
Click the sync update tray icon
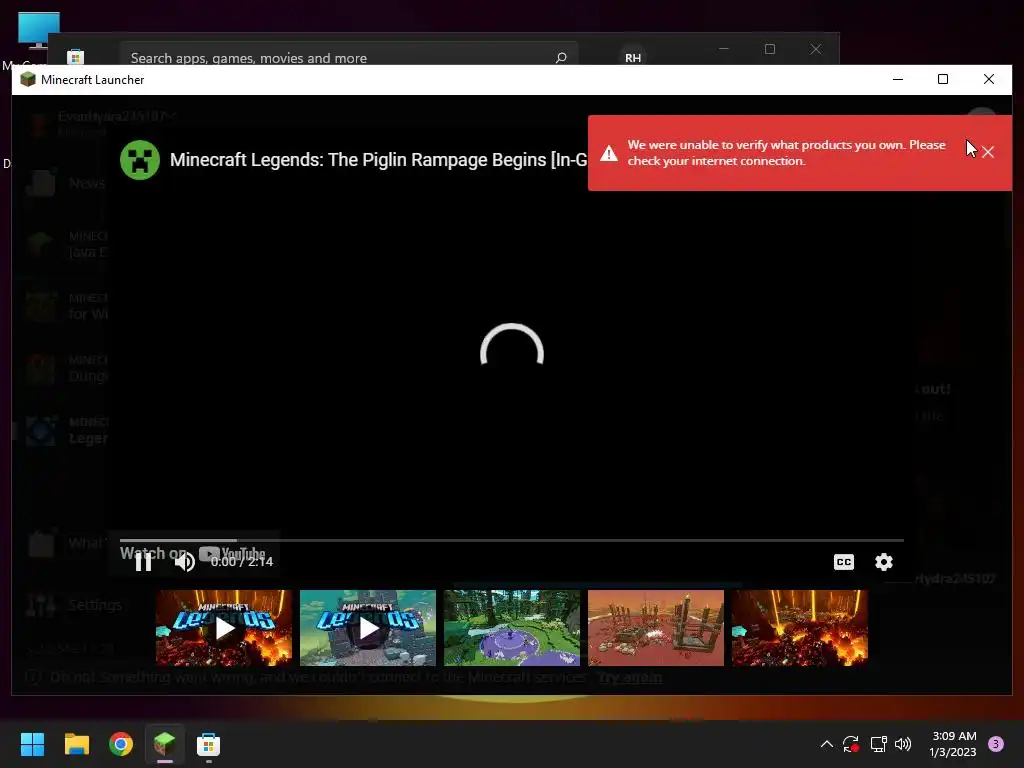tap(850, 744)
